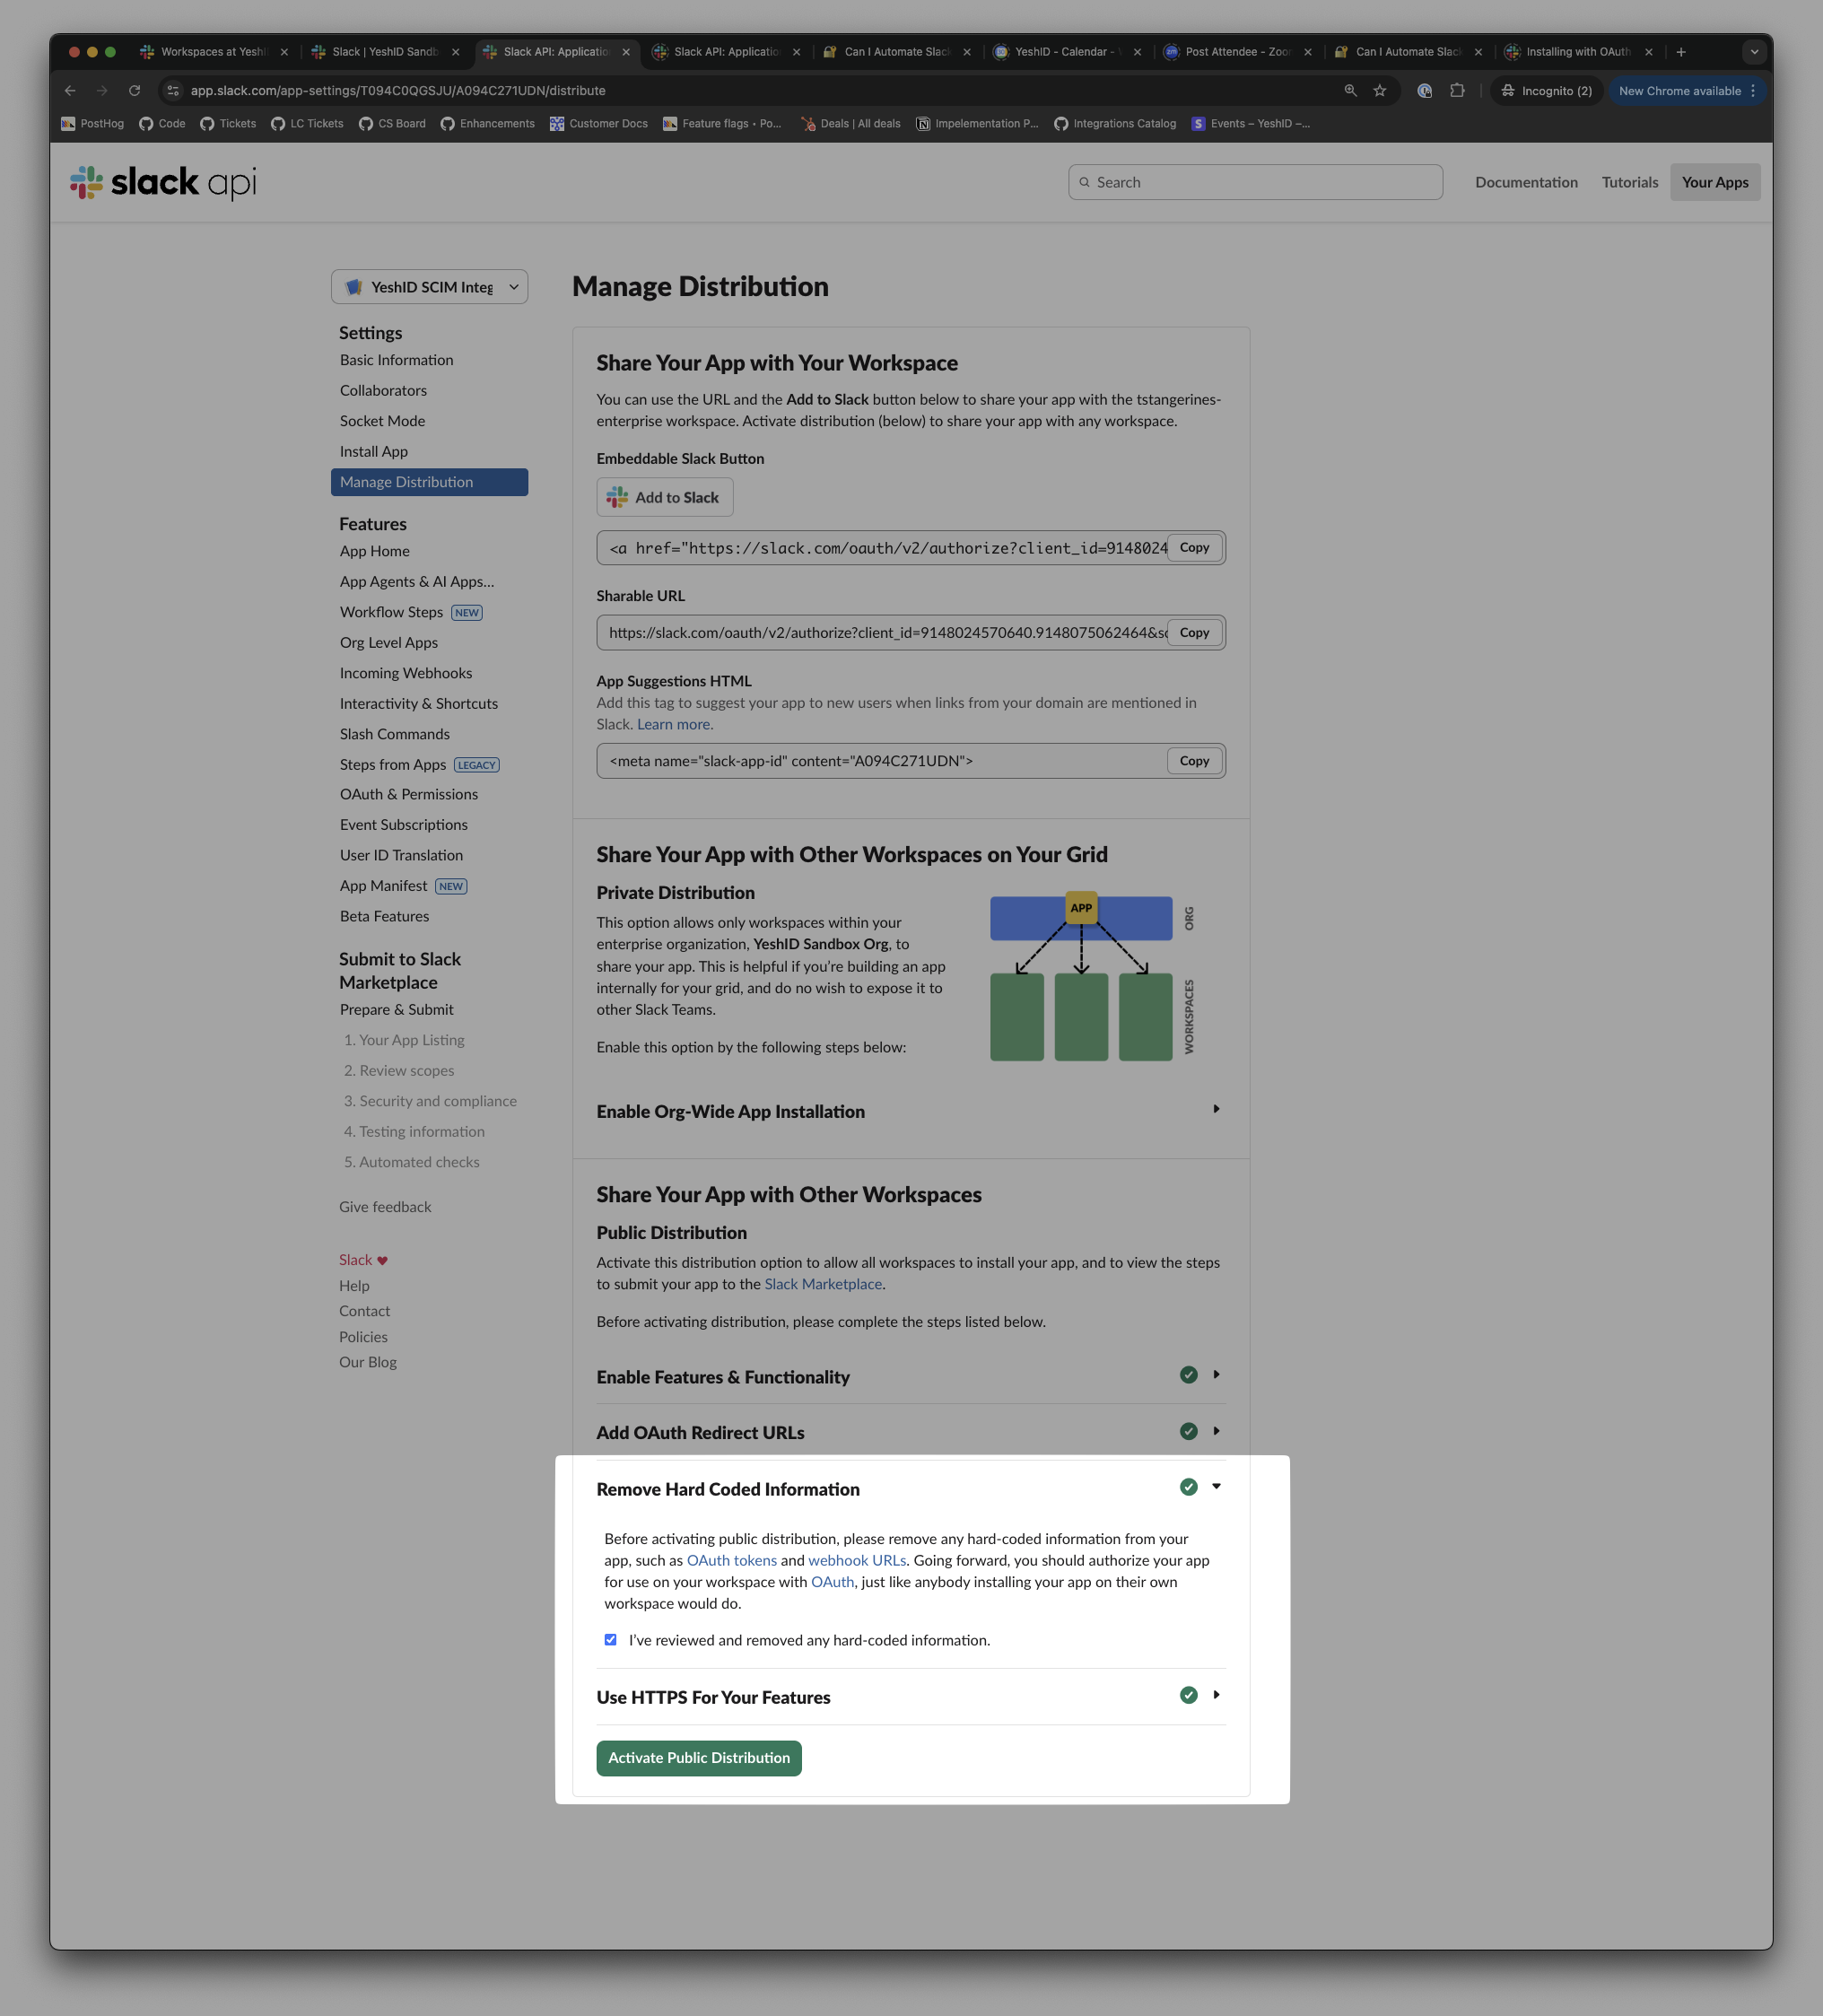This screenshot has width=1823, height=2016.
Task: Click the site information icon beside the URL
Action: [173, 91]
